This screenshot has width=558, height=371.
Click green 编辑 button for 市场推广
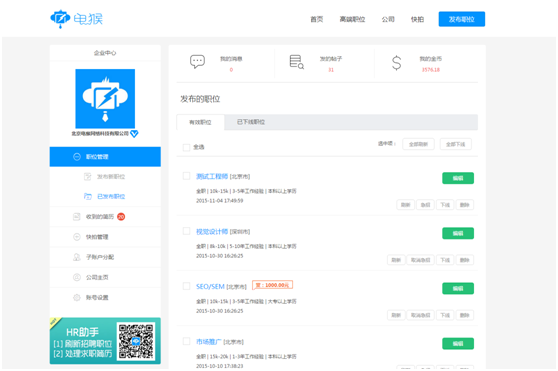coord(458,344)
